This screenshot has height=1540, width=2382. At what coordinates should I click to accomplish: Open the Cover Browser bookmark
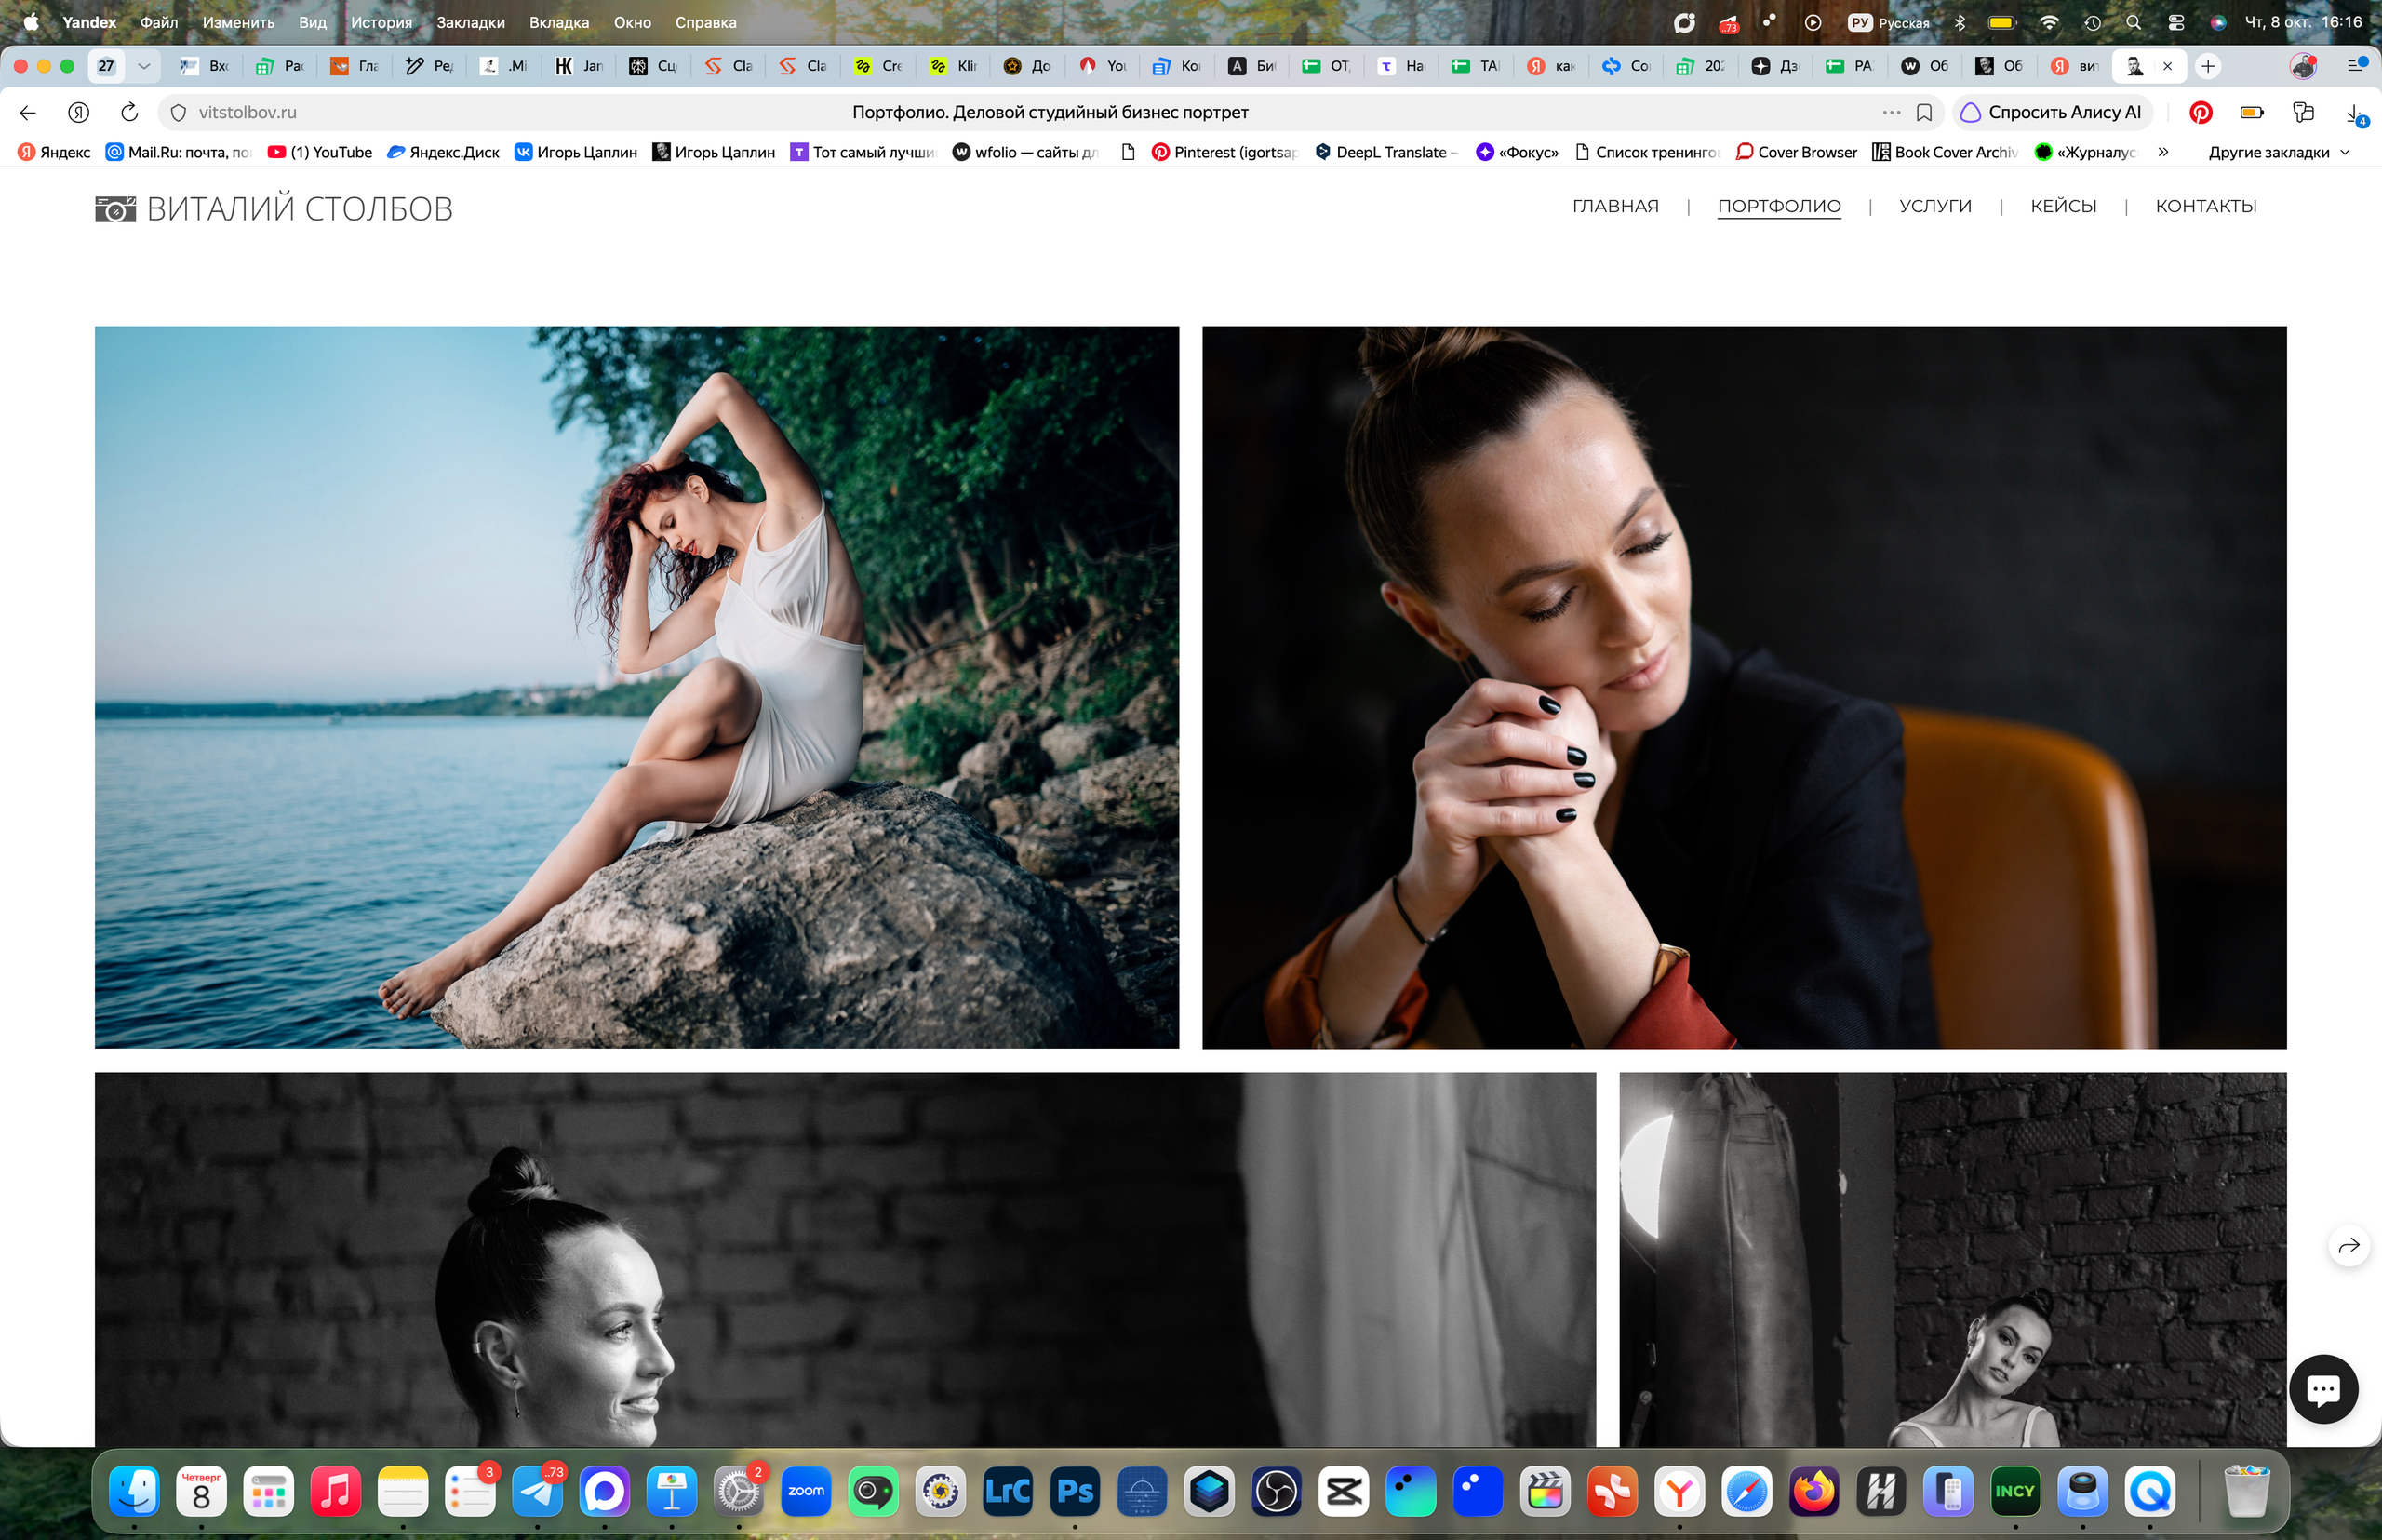(1796, 152)
